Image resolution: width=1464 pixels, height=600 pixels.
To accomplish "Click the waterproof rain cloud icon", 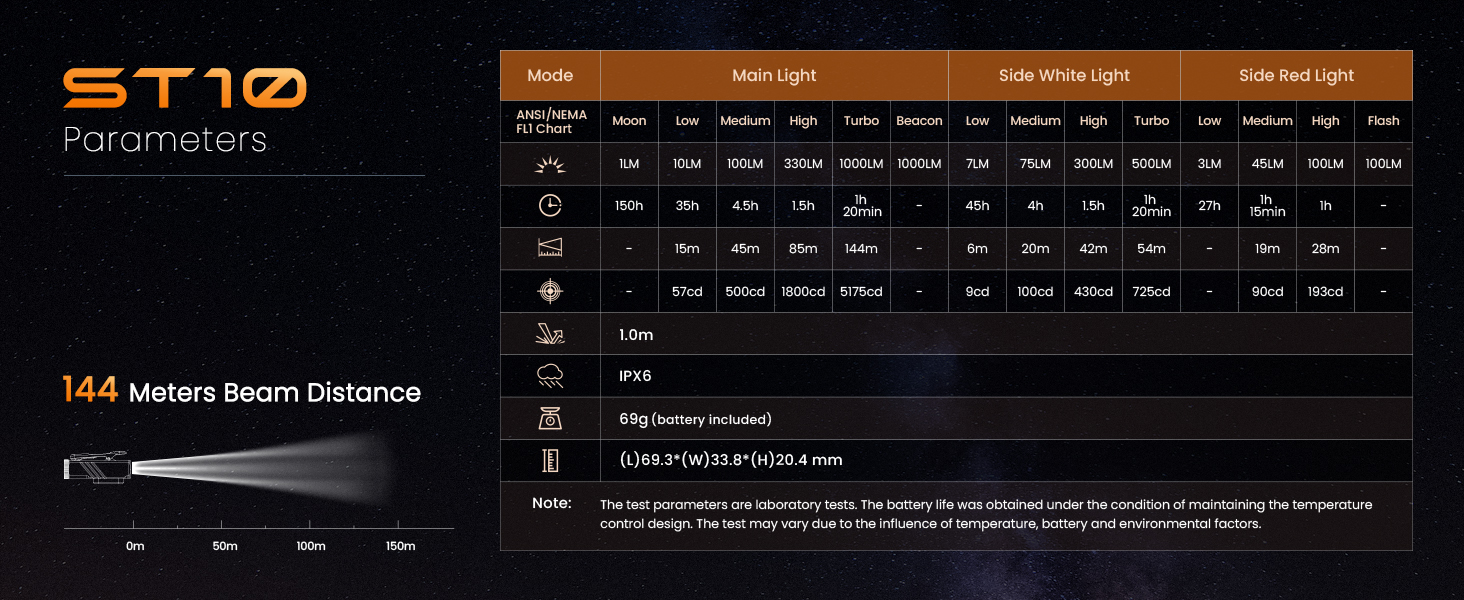I will pyautogui.click(x=550, y=376).
